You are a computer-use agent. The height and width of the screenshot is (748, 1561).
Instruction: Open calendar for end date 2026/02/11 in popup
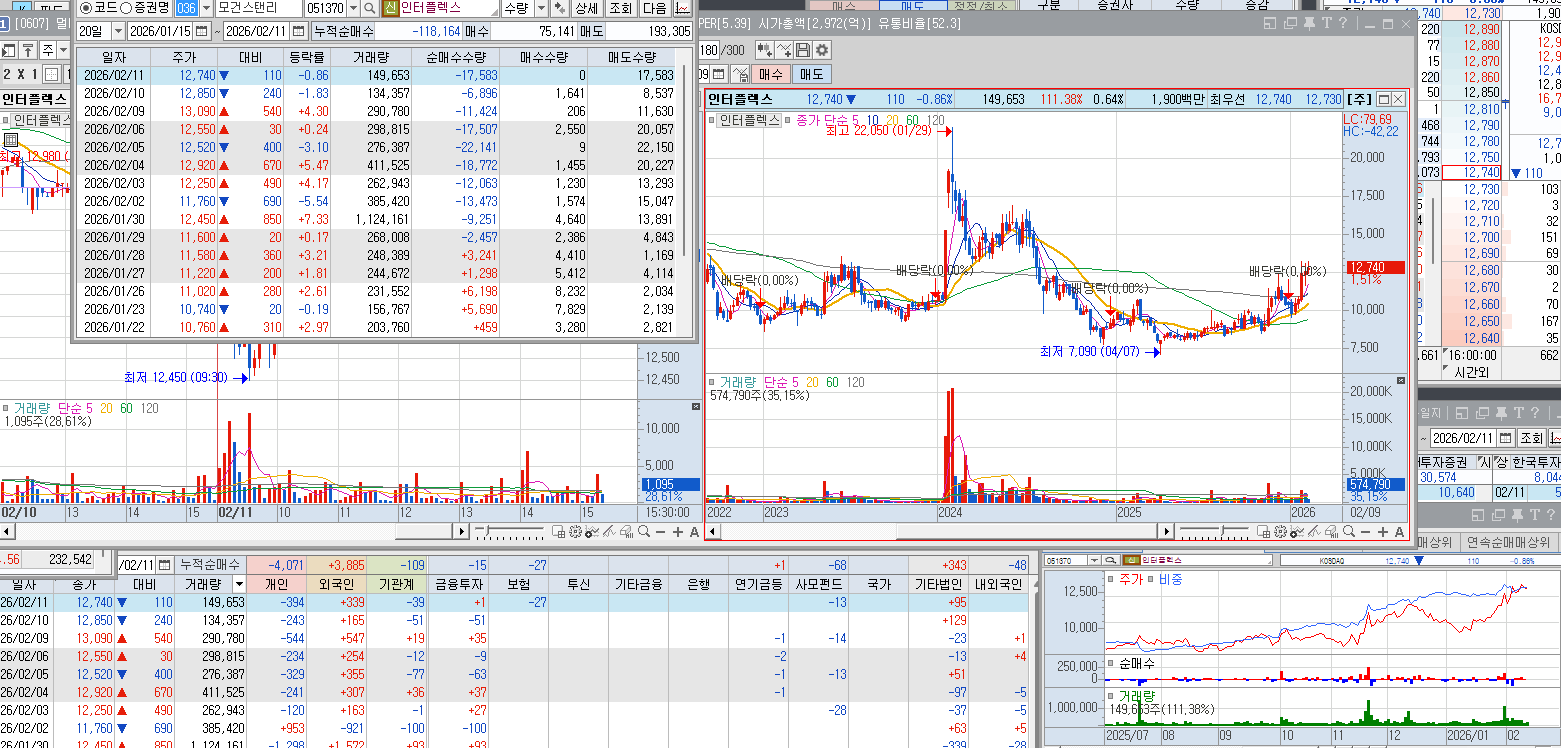click(x=297, y=31)
